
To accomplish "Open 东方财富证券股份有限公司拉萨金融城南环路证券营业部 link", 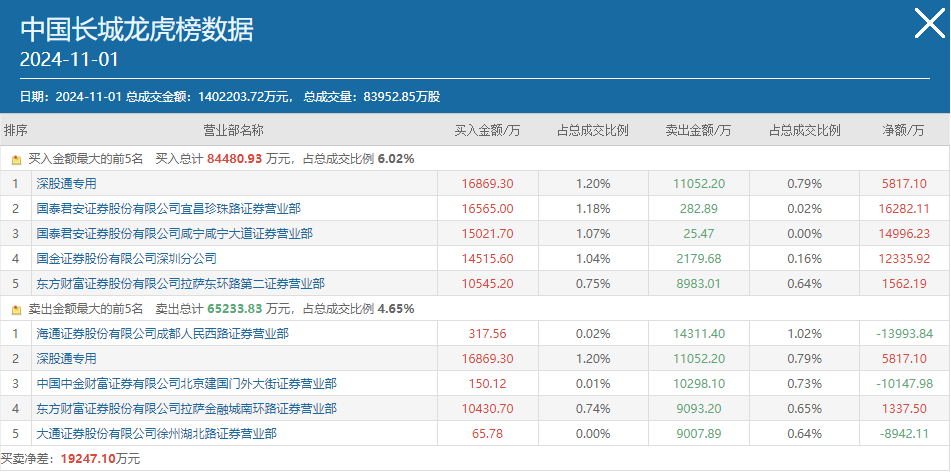I will pyautogui.click(x=186, y=409).
